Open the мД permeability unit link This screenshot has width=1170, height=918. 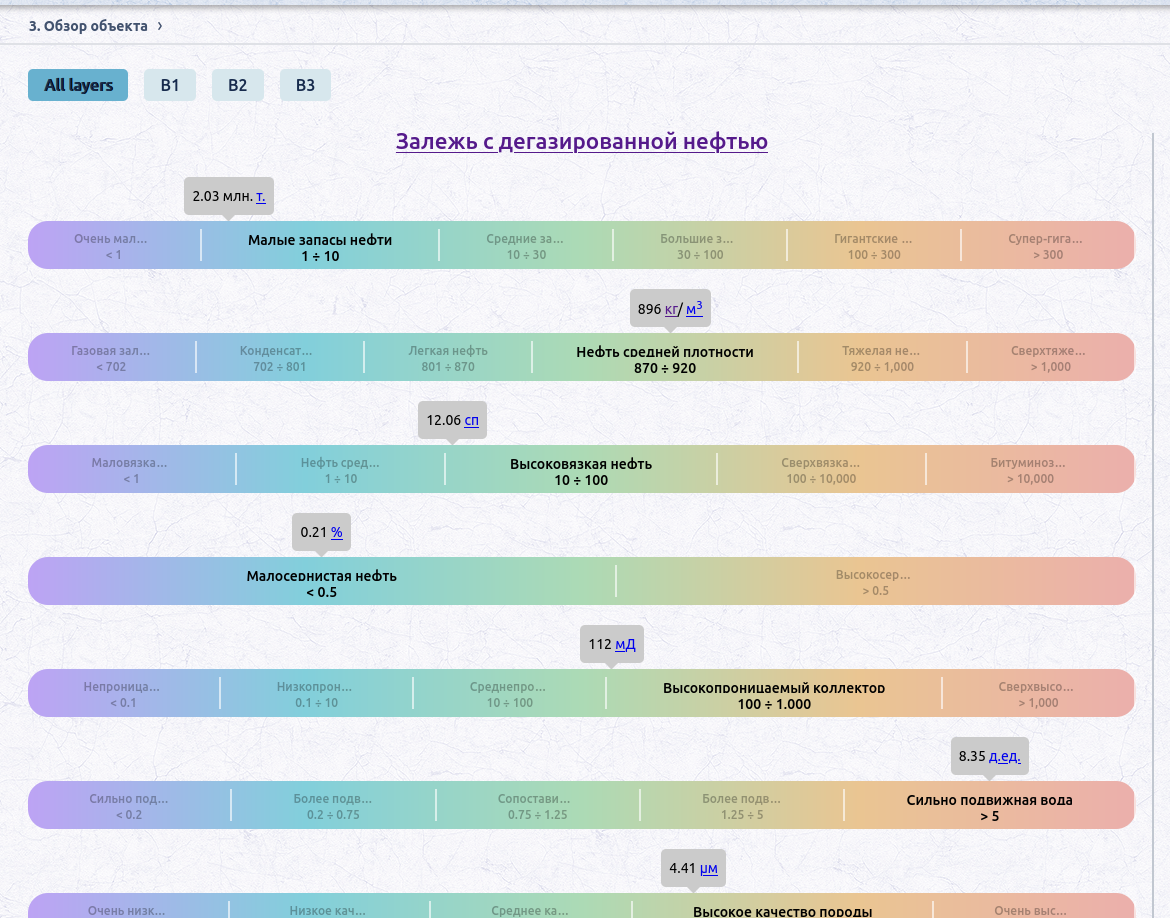click(x=625, y=644)
